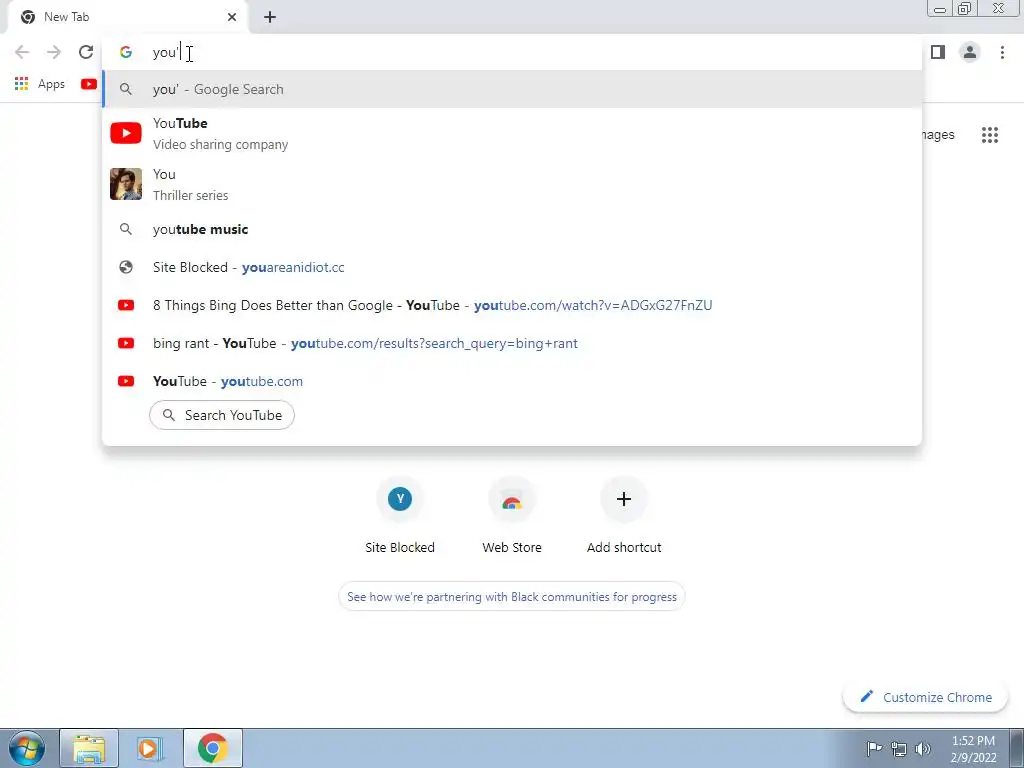Click the You series thumbnail image
The height and width of the screenshot is (768, 1024).
[x=126, y=184]
